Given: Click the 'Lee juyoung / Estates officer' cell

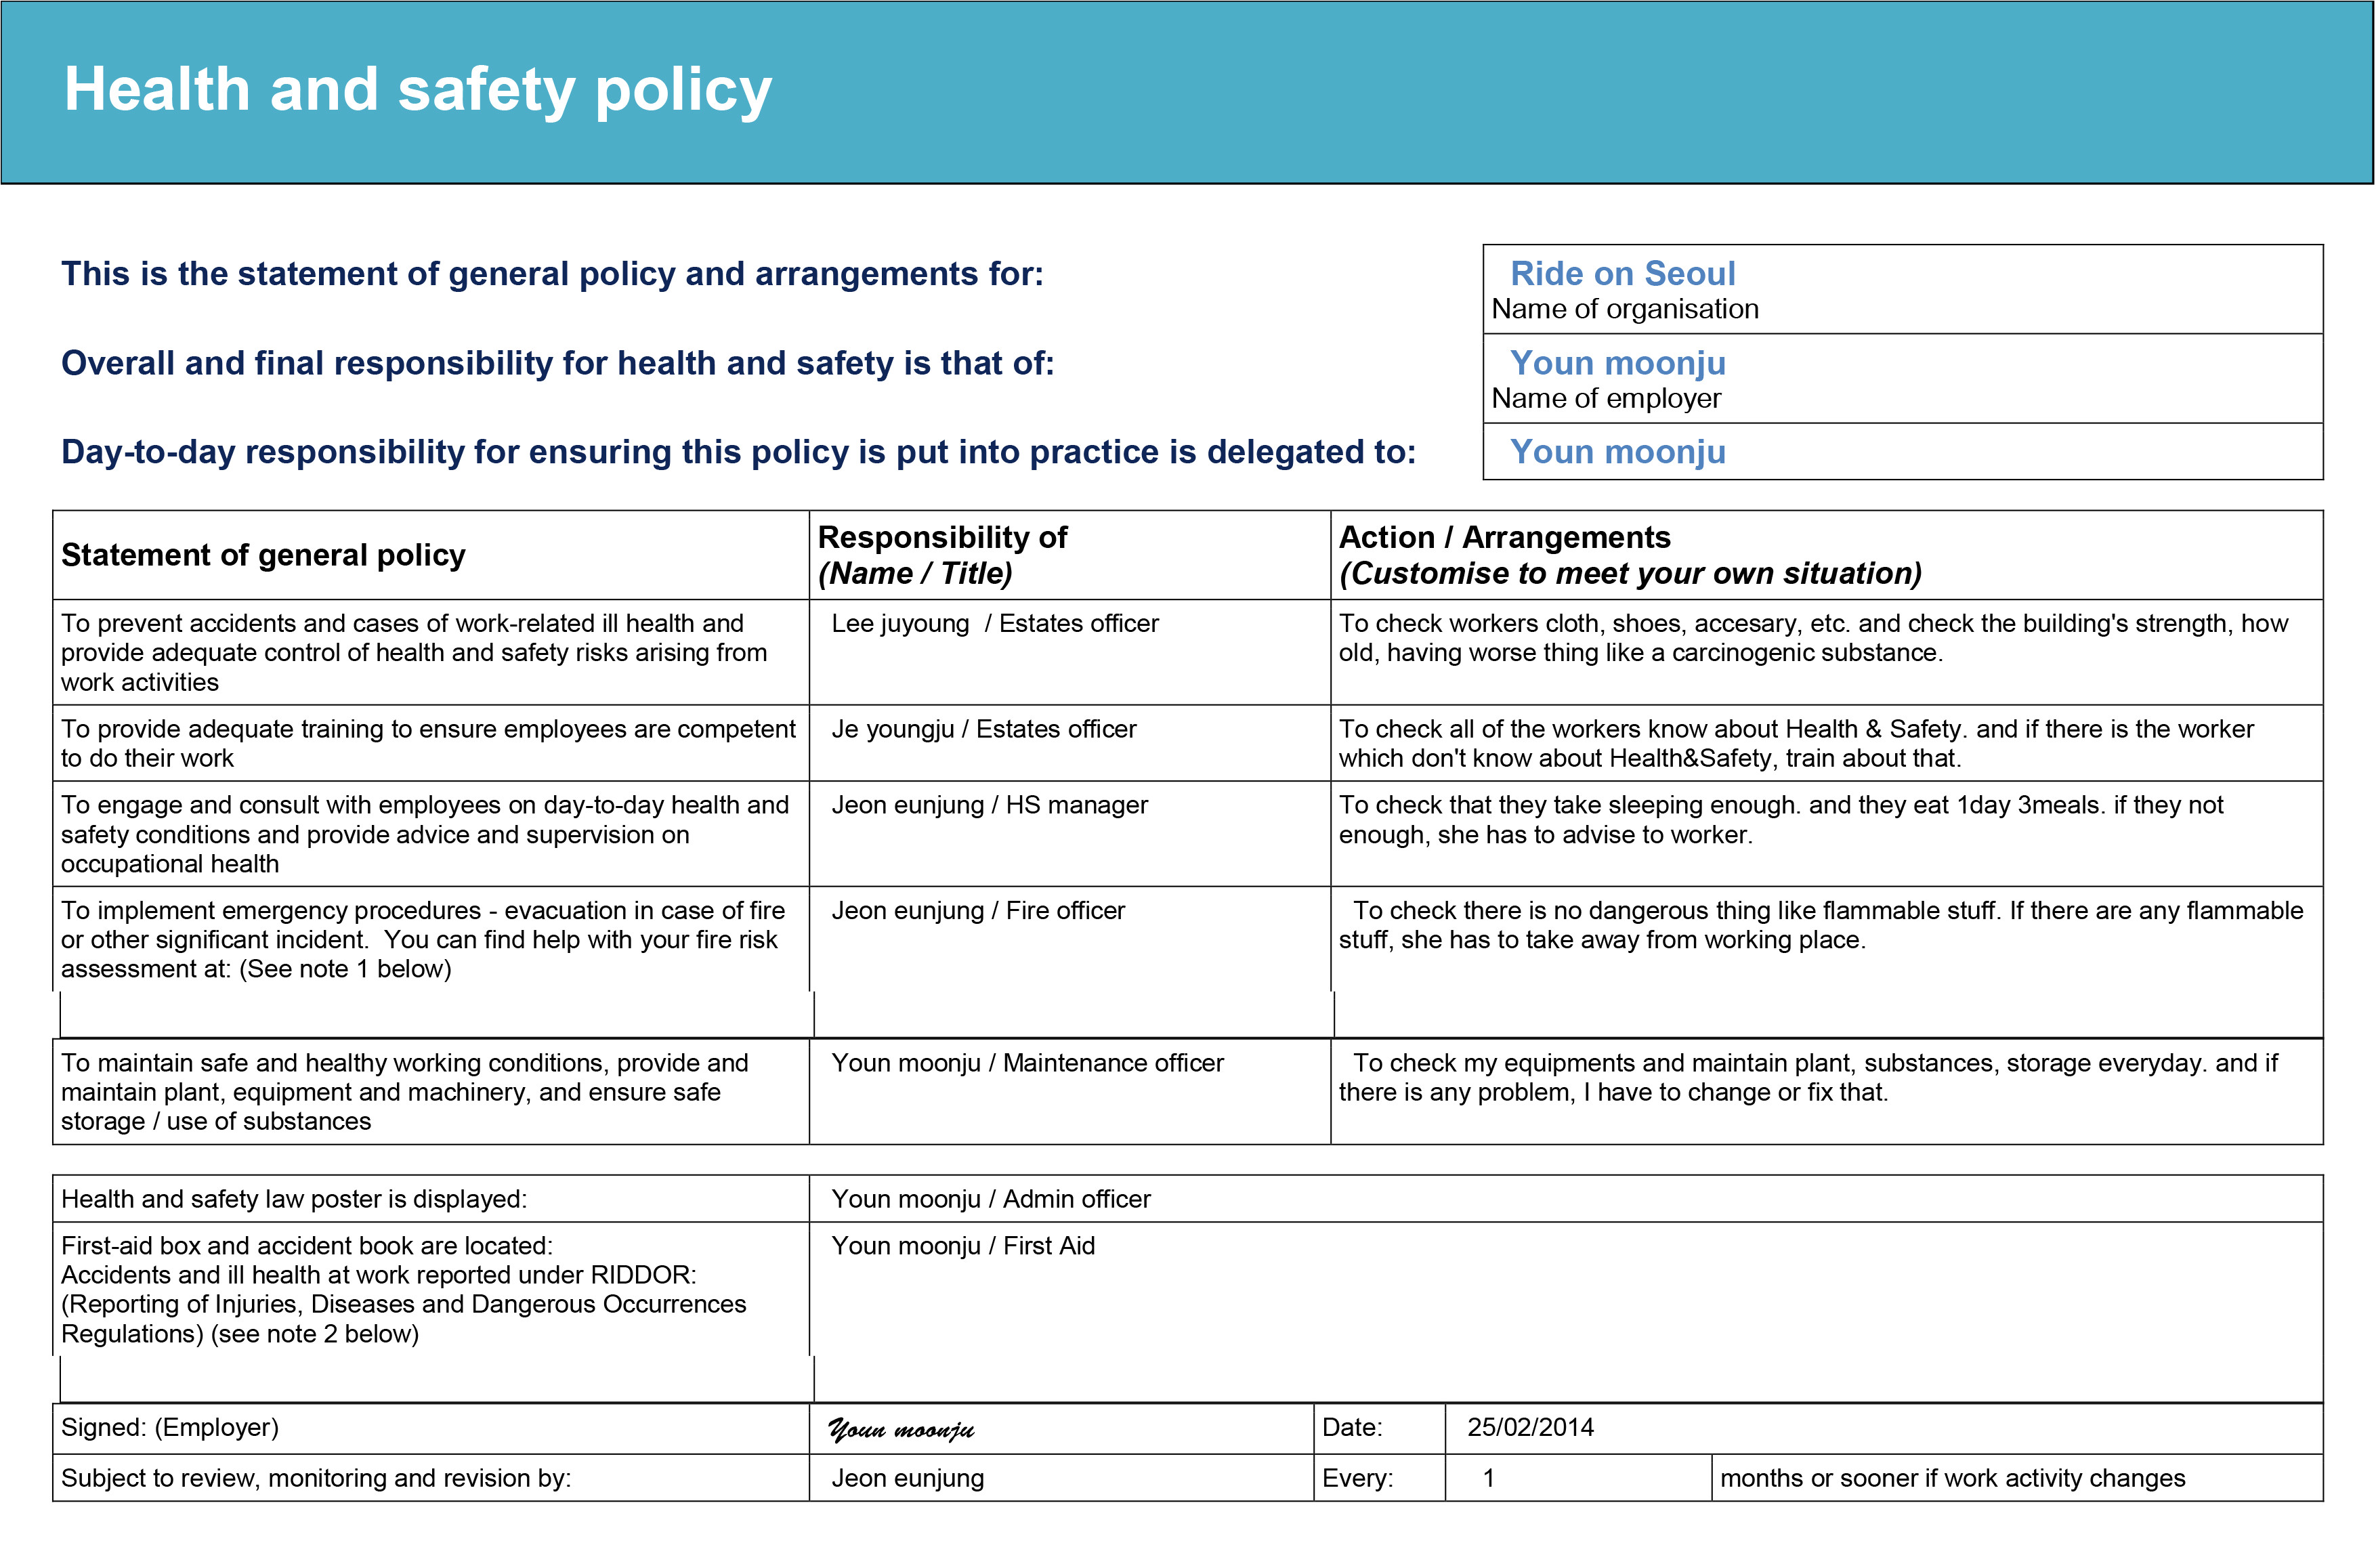Looking at the screenshot, I should pos(995,624).
